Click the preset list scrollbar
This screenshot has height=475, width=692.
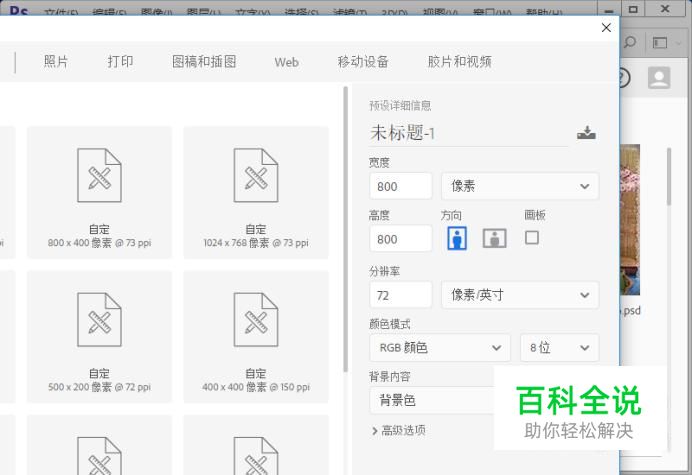346,230
